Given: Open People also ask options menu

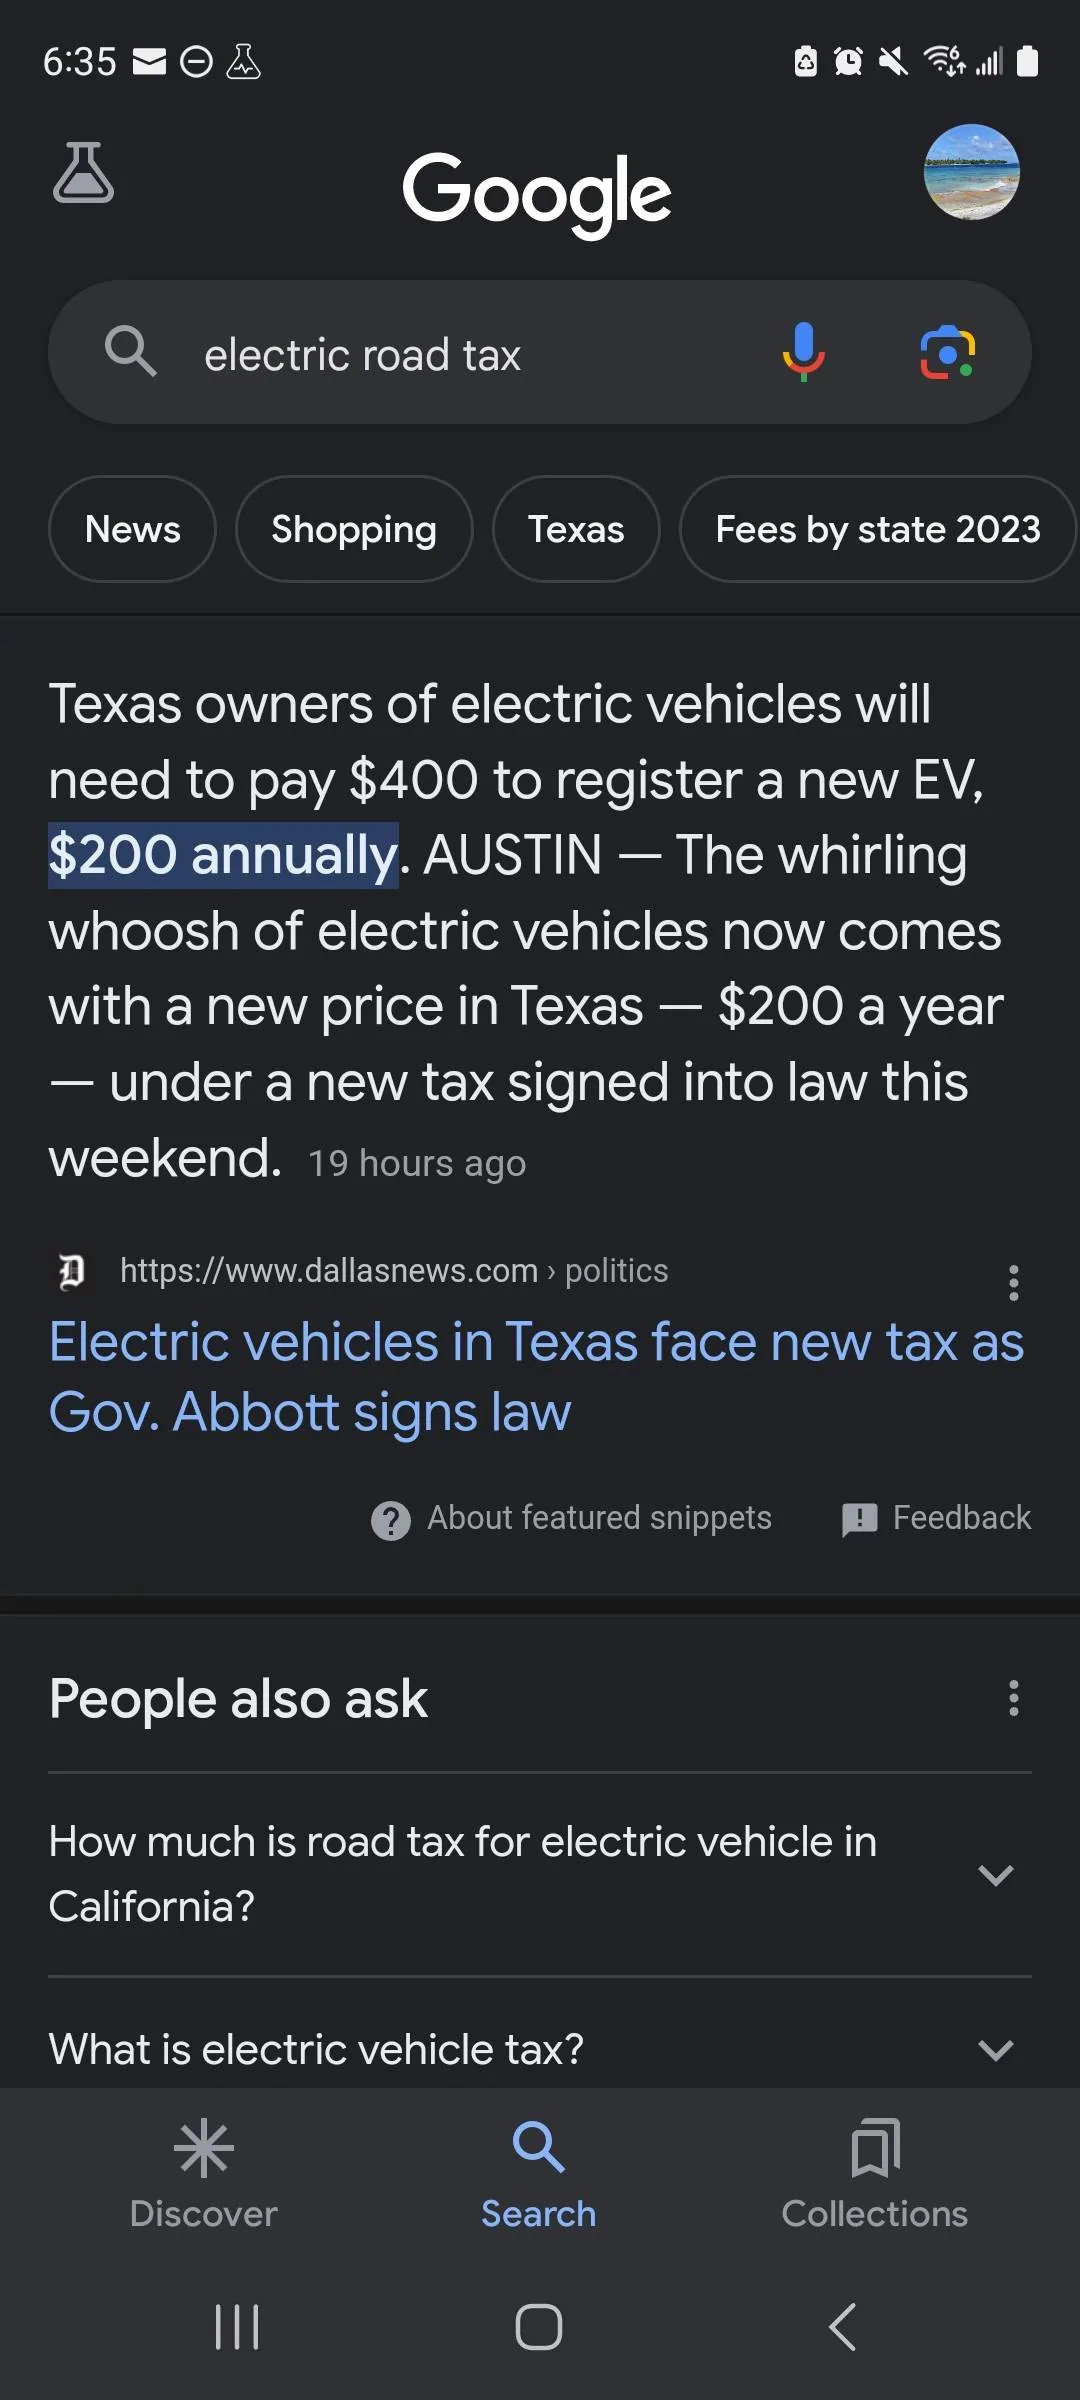Looking at the screenshot, I should pyautogui.click(x=1013, y=1698).
